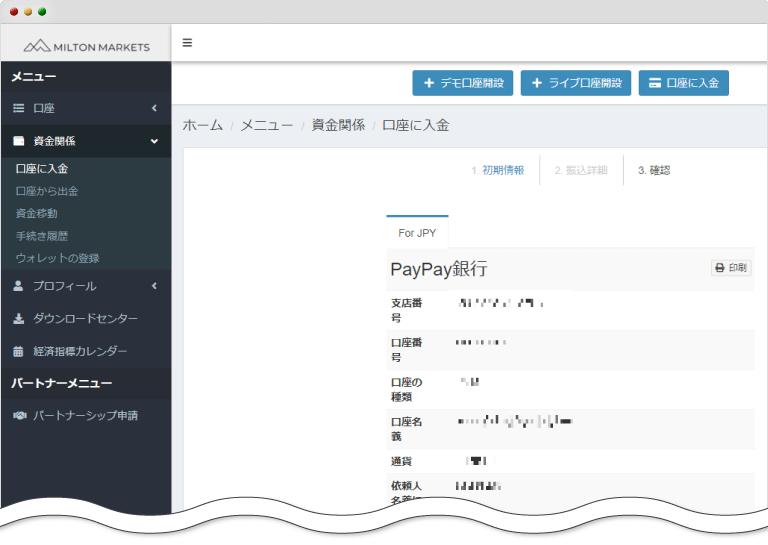This screenshot has width=768, height=545.
Task: Click the red close window button
Action: coord(14,11)
